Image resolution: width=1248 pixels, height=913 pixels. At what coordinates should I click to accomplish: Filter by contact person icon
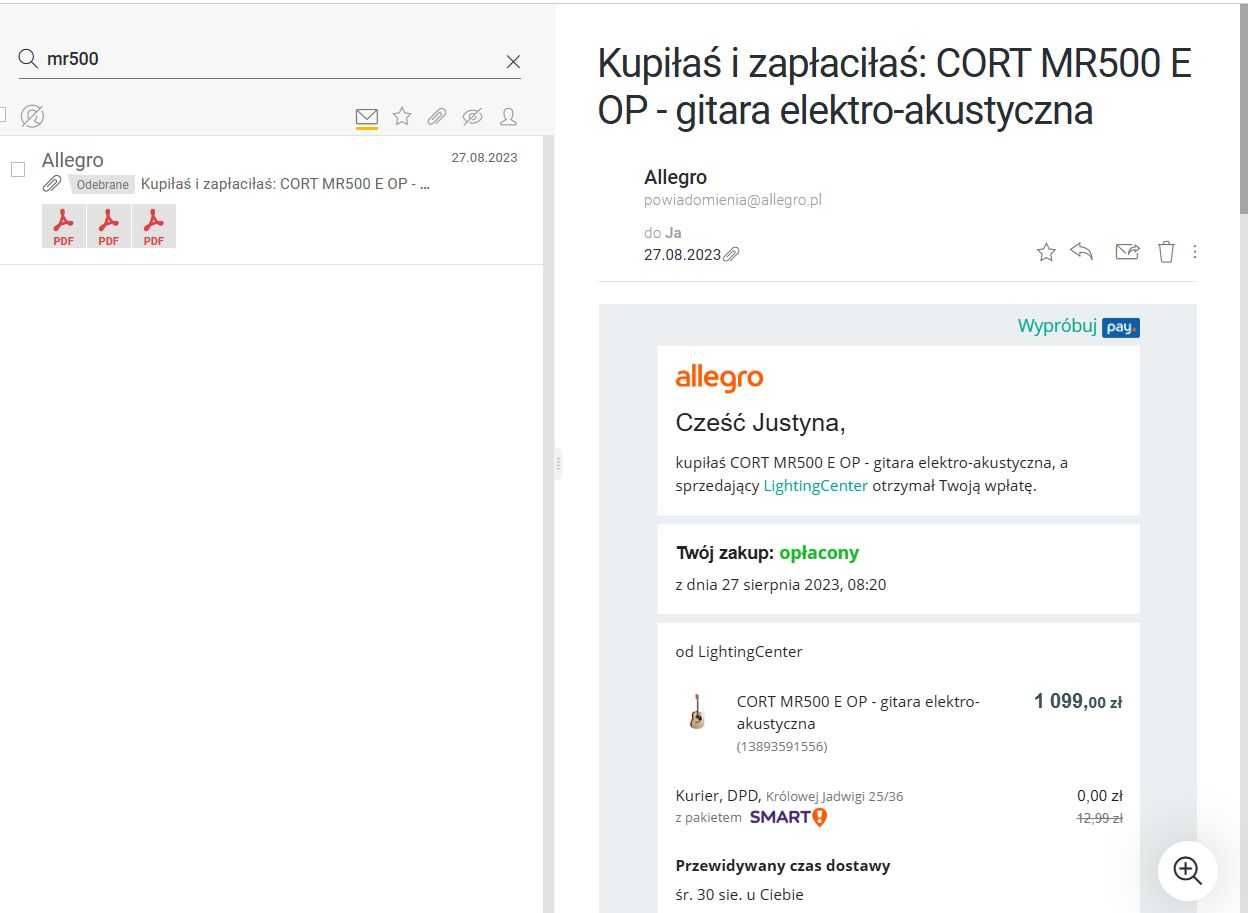(x=508, y=117)
